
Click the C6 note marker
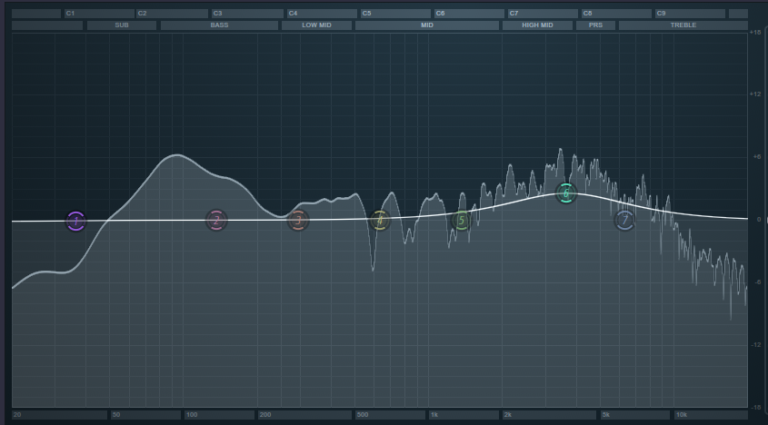tap(441, 13)
